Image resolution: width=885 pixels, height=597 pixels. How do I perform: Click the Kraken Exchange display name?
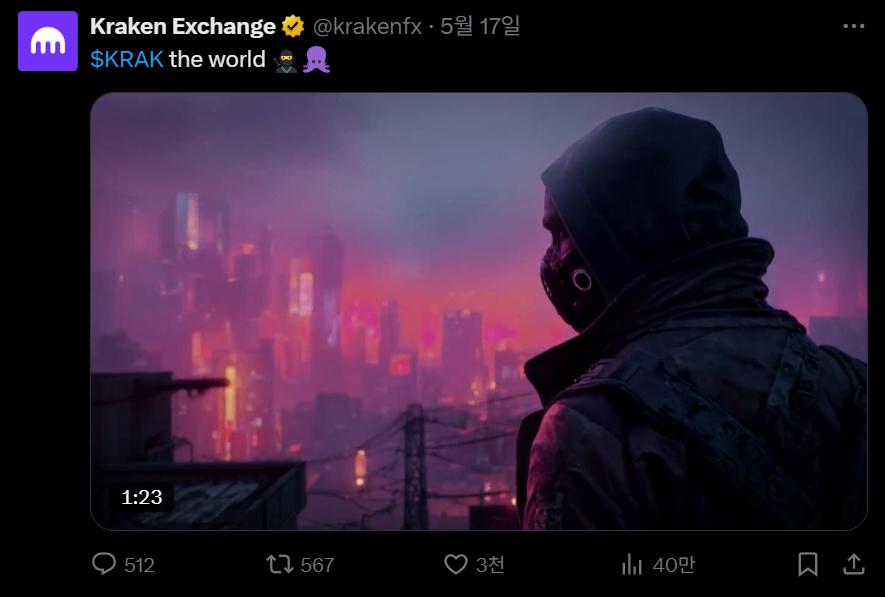click(x=183, y=27)
